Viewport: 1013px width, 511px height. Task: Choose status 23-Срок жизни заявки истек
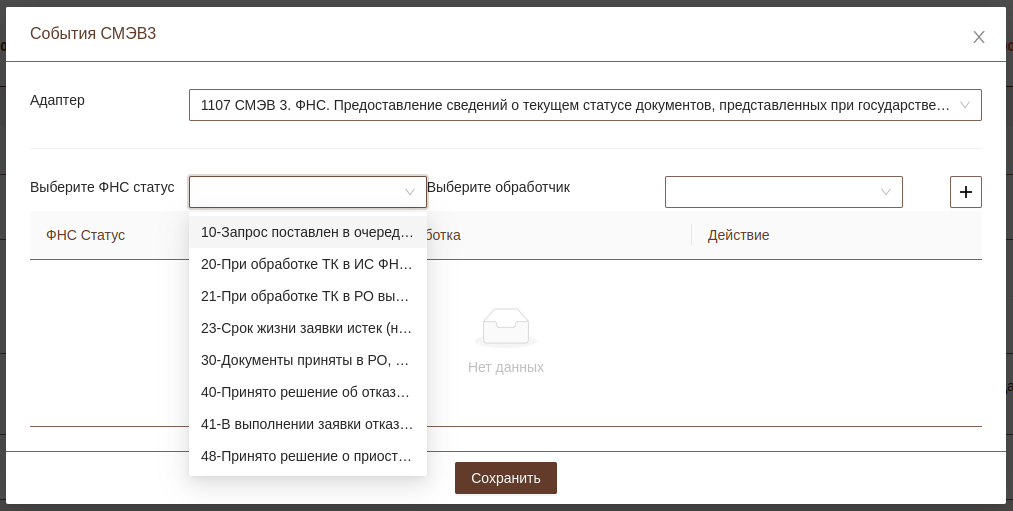point(307,328)
